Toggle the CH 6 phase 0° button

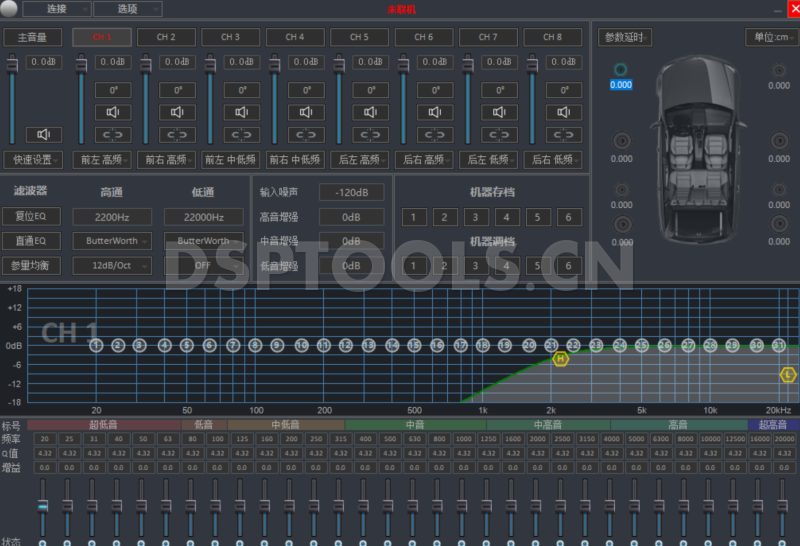(x=435, y=89)
